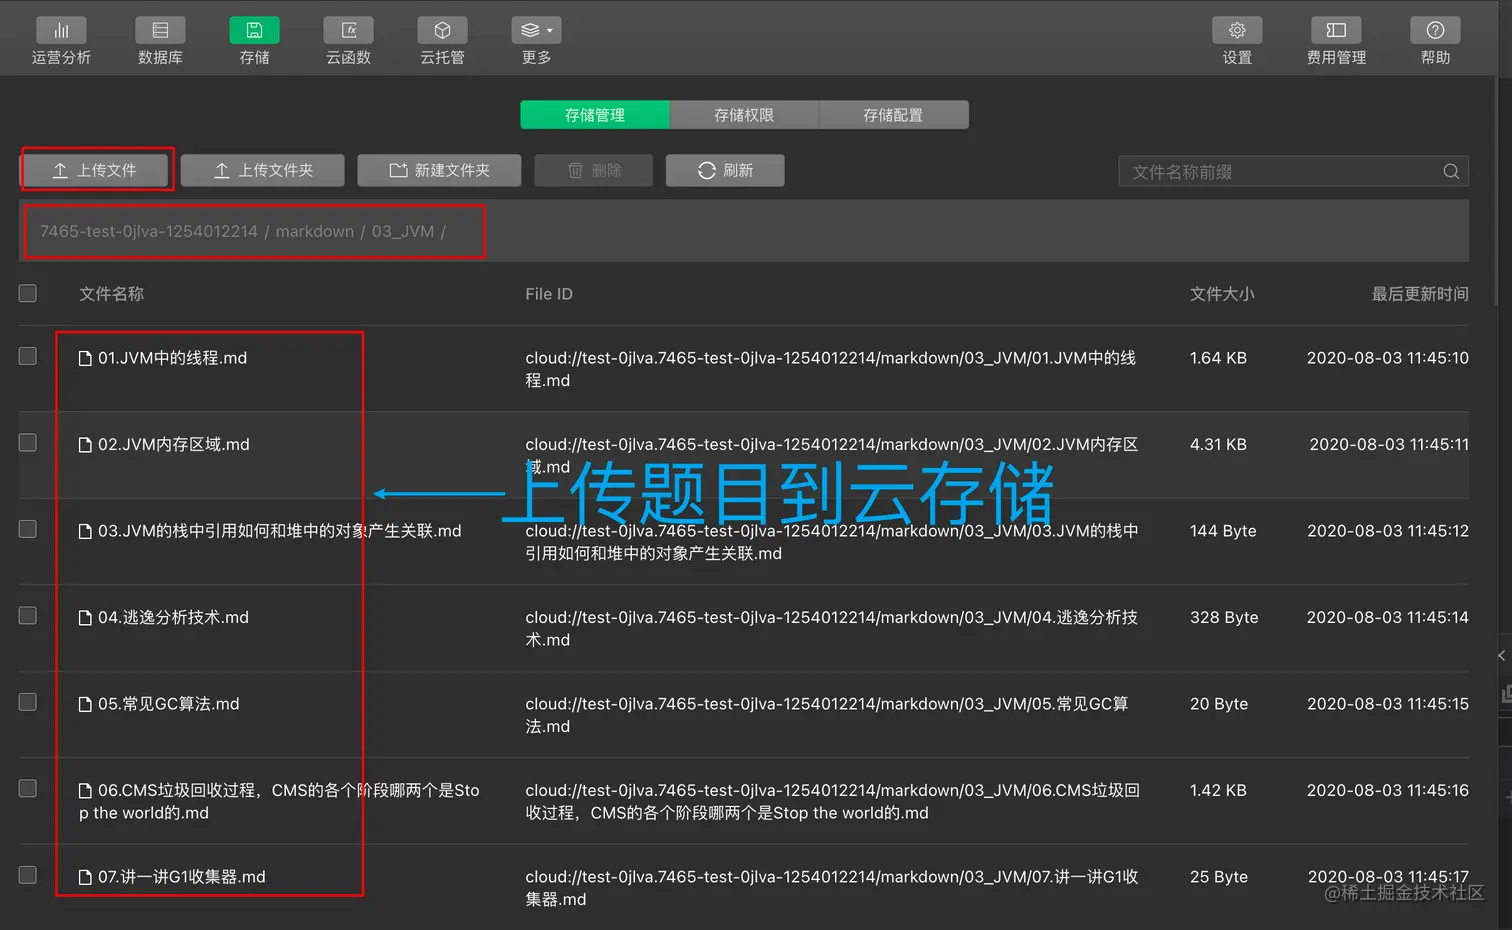Select the green 存储 storage icon
Image resolution: width=1512 pixels, height=930 pixels.
tap(254, 30)
